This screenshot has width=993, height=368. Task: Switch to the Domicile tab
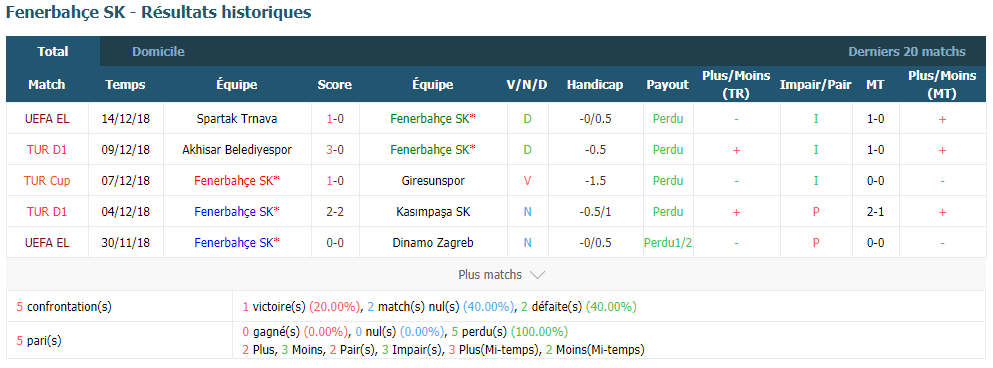158,52
